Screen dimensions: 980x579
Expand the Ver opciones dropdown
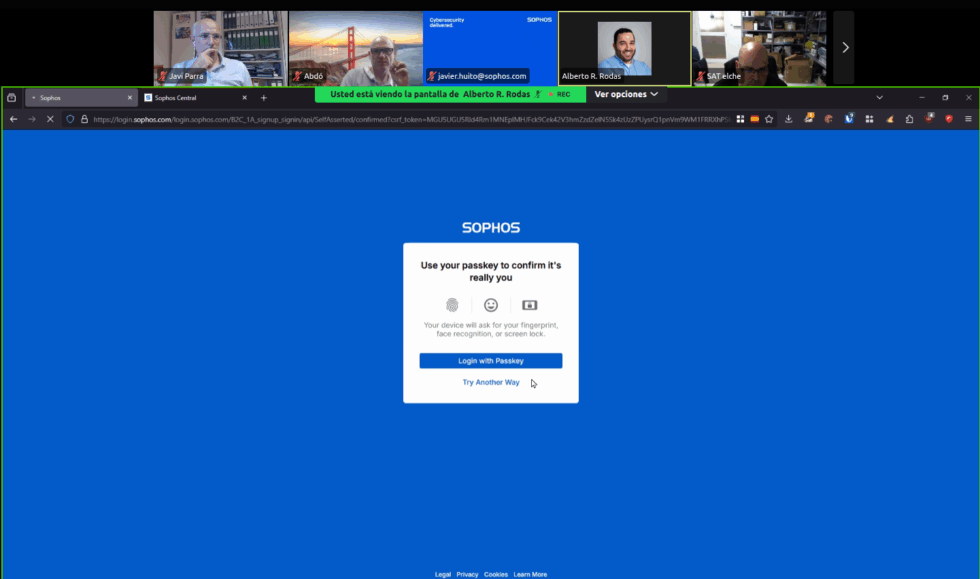(626, 94)
